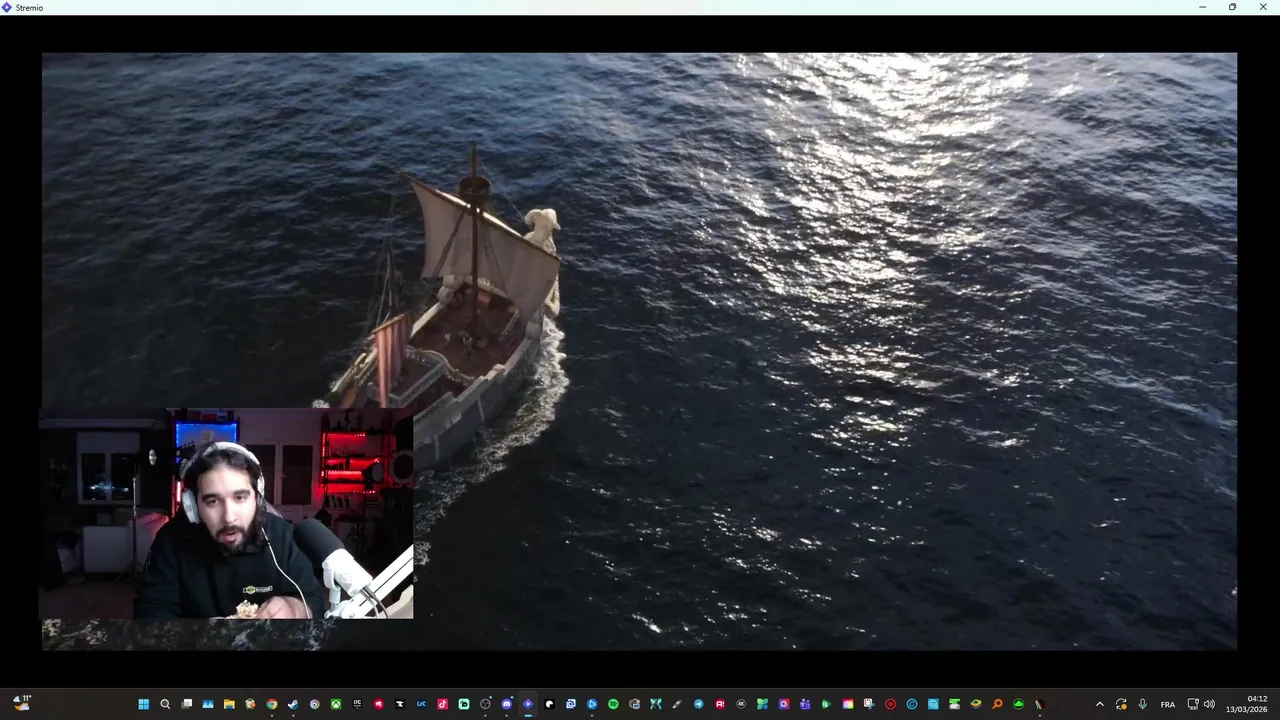Image resolution: width=1280 pixels, height=720 pixels.
Task: Open Telegram from the taskbar
Action: pos(699,704)
